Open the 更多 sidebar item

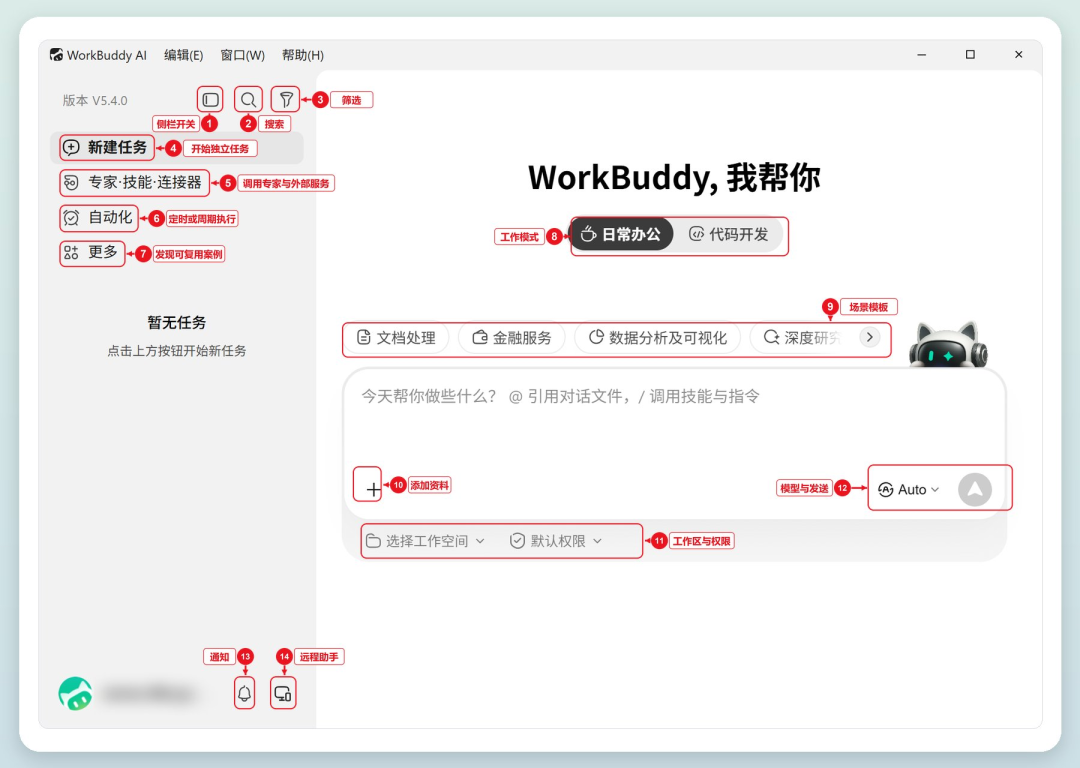[x=92, y=253]
